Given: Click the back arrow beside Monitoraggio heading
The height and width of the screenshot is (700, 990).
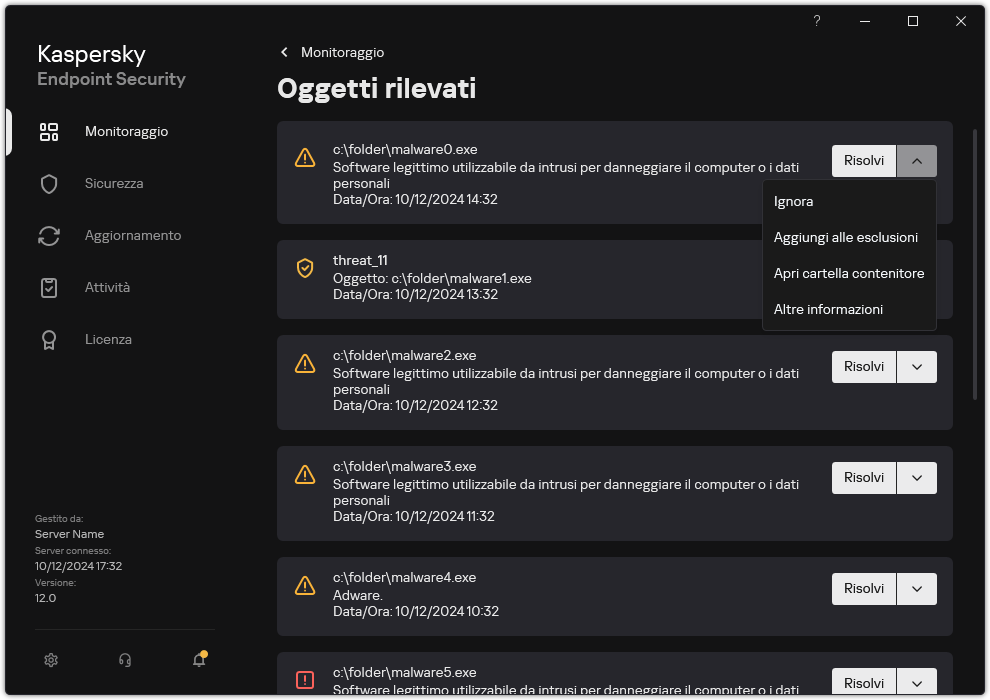Looking at the screenshot, I should (283, 52).
